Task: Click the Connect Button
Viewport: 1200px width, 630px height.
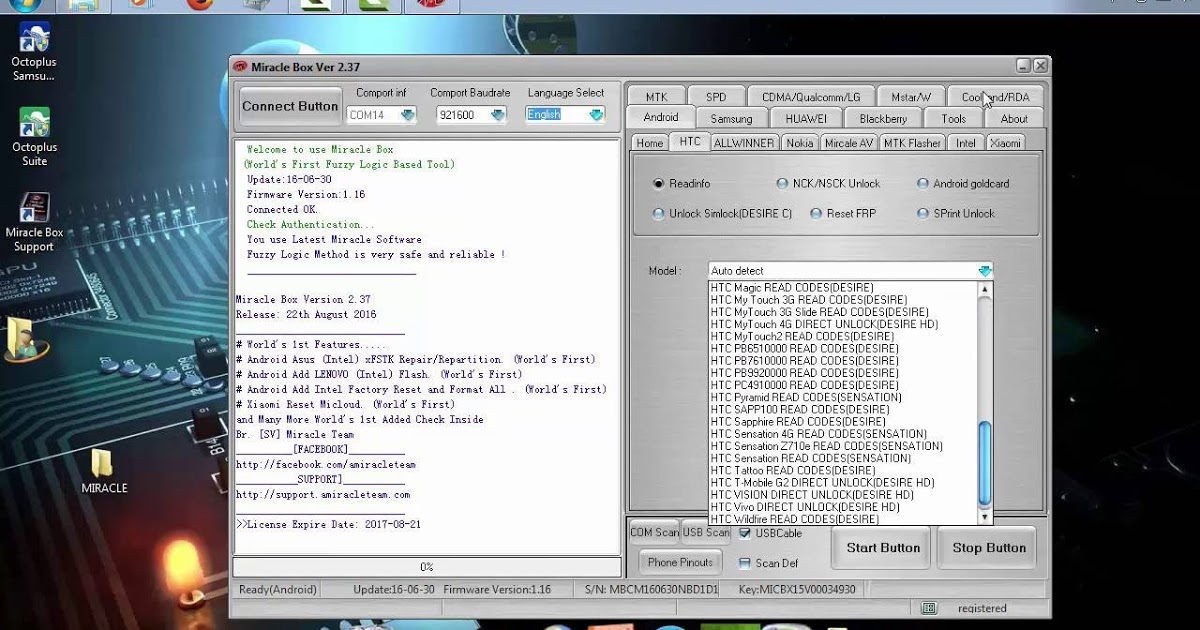Action: click(x=290, y=106)
